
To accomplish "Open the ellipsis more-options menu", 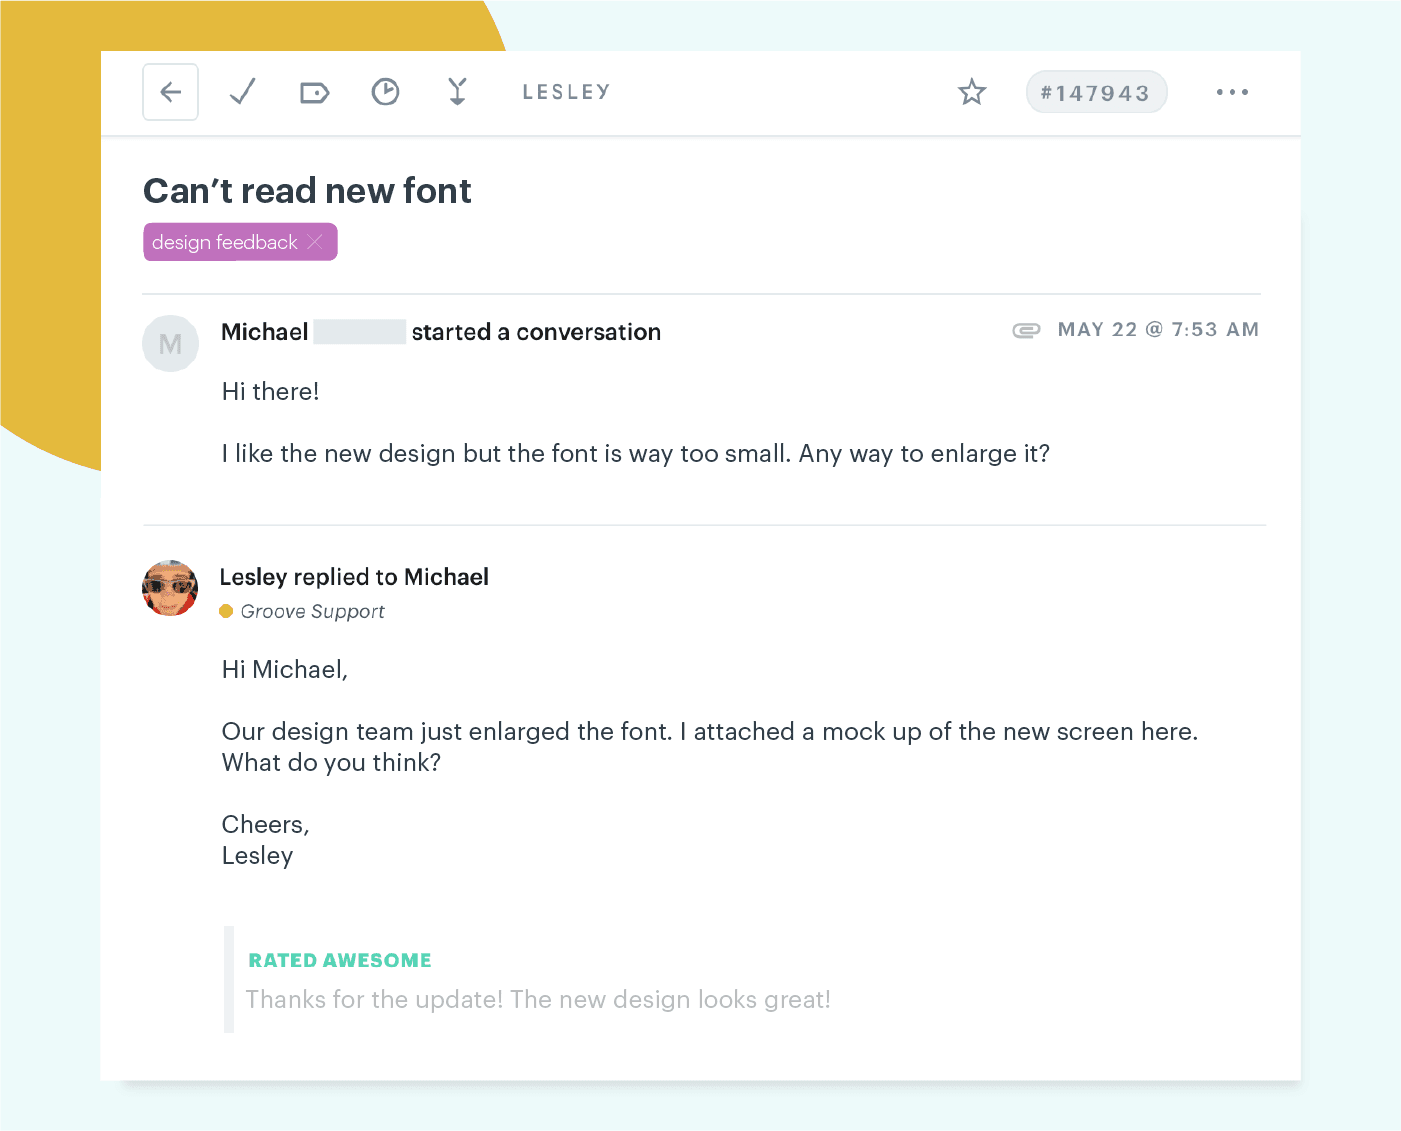I will click(1232, 92).
